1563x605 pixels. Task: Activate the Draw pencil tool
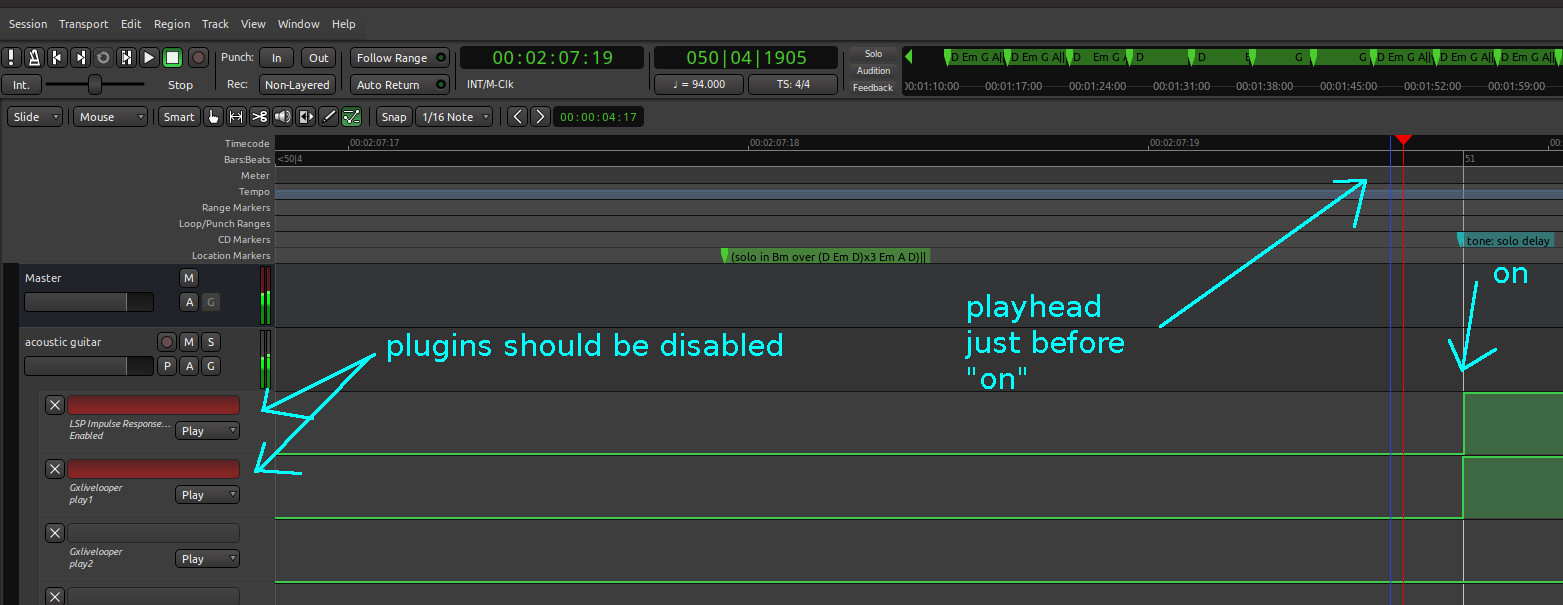(328, 117)
